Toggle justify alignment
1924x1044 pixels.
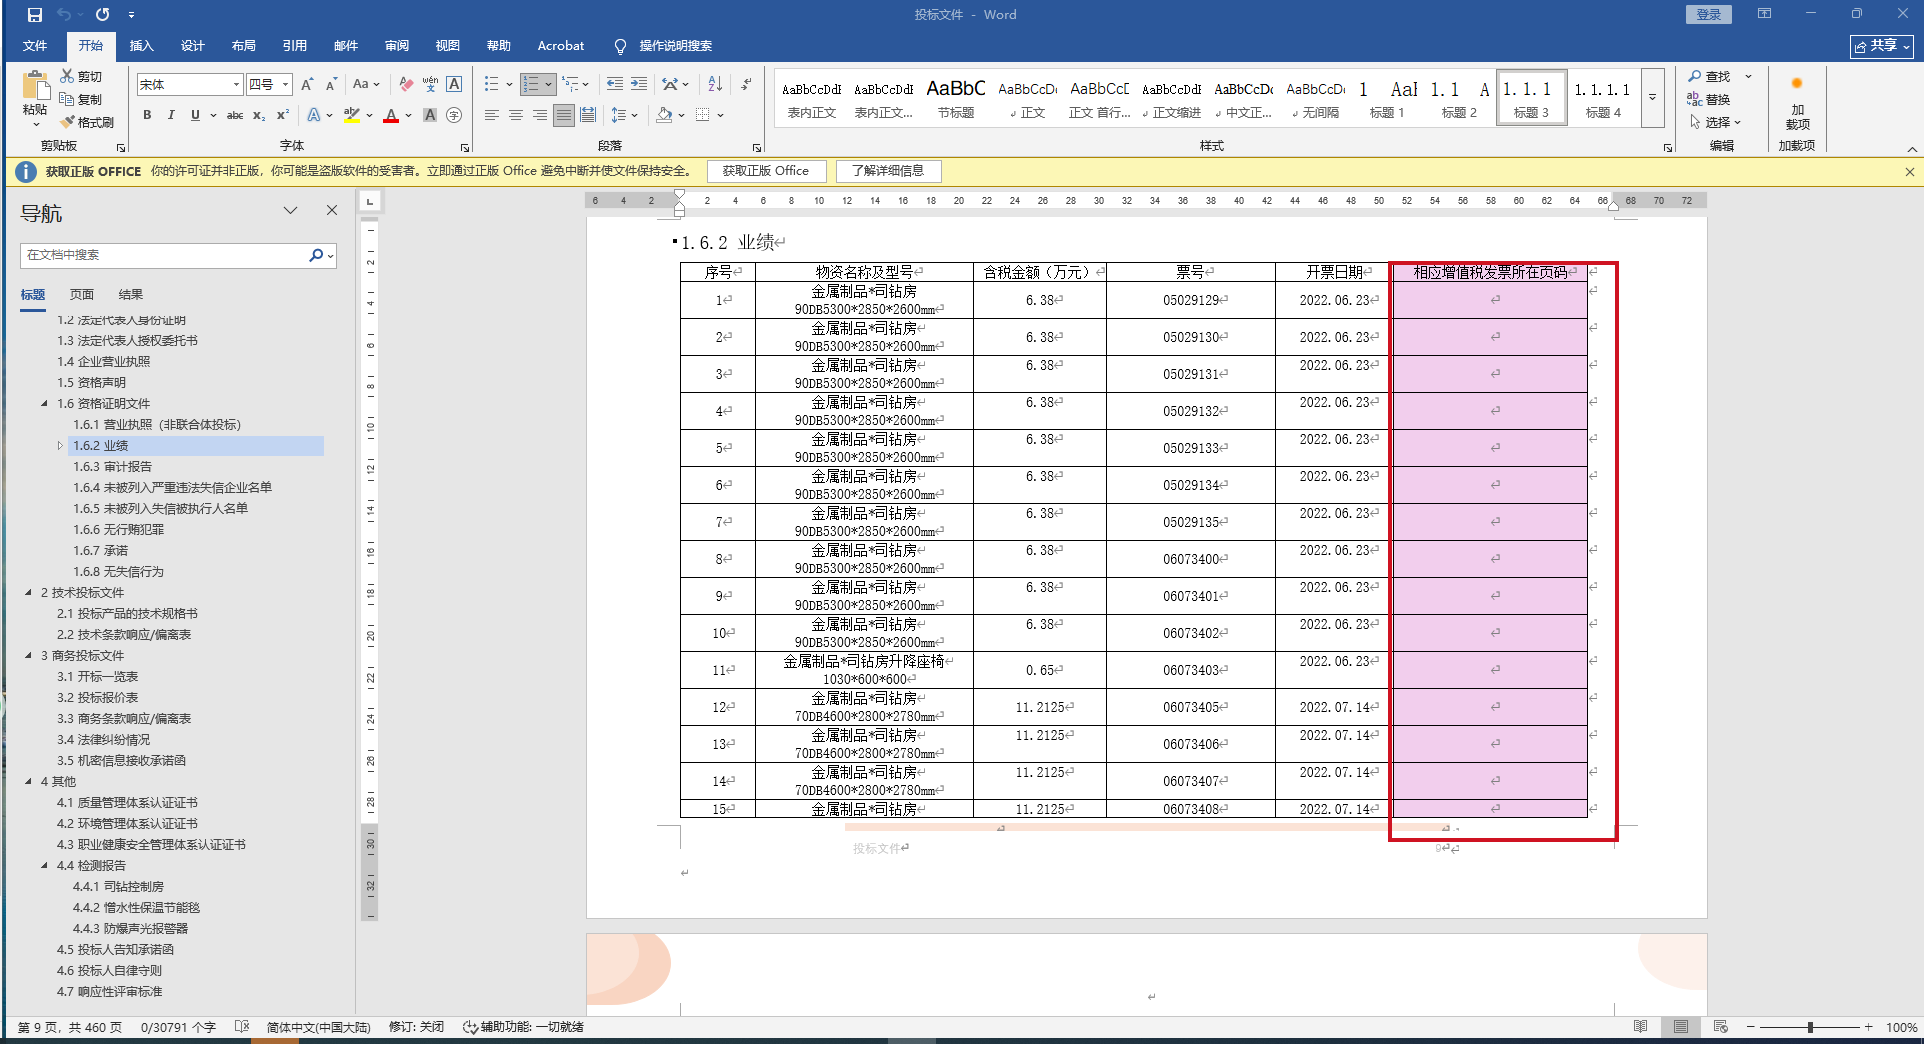(564, 115)
